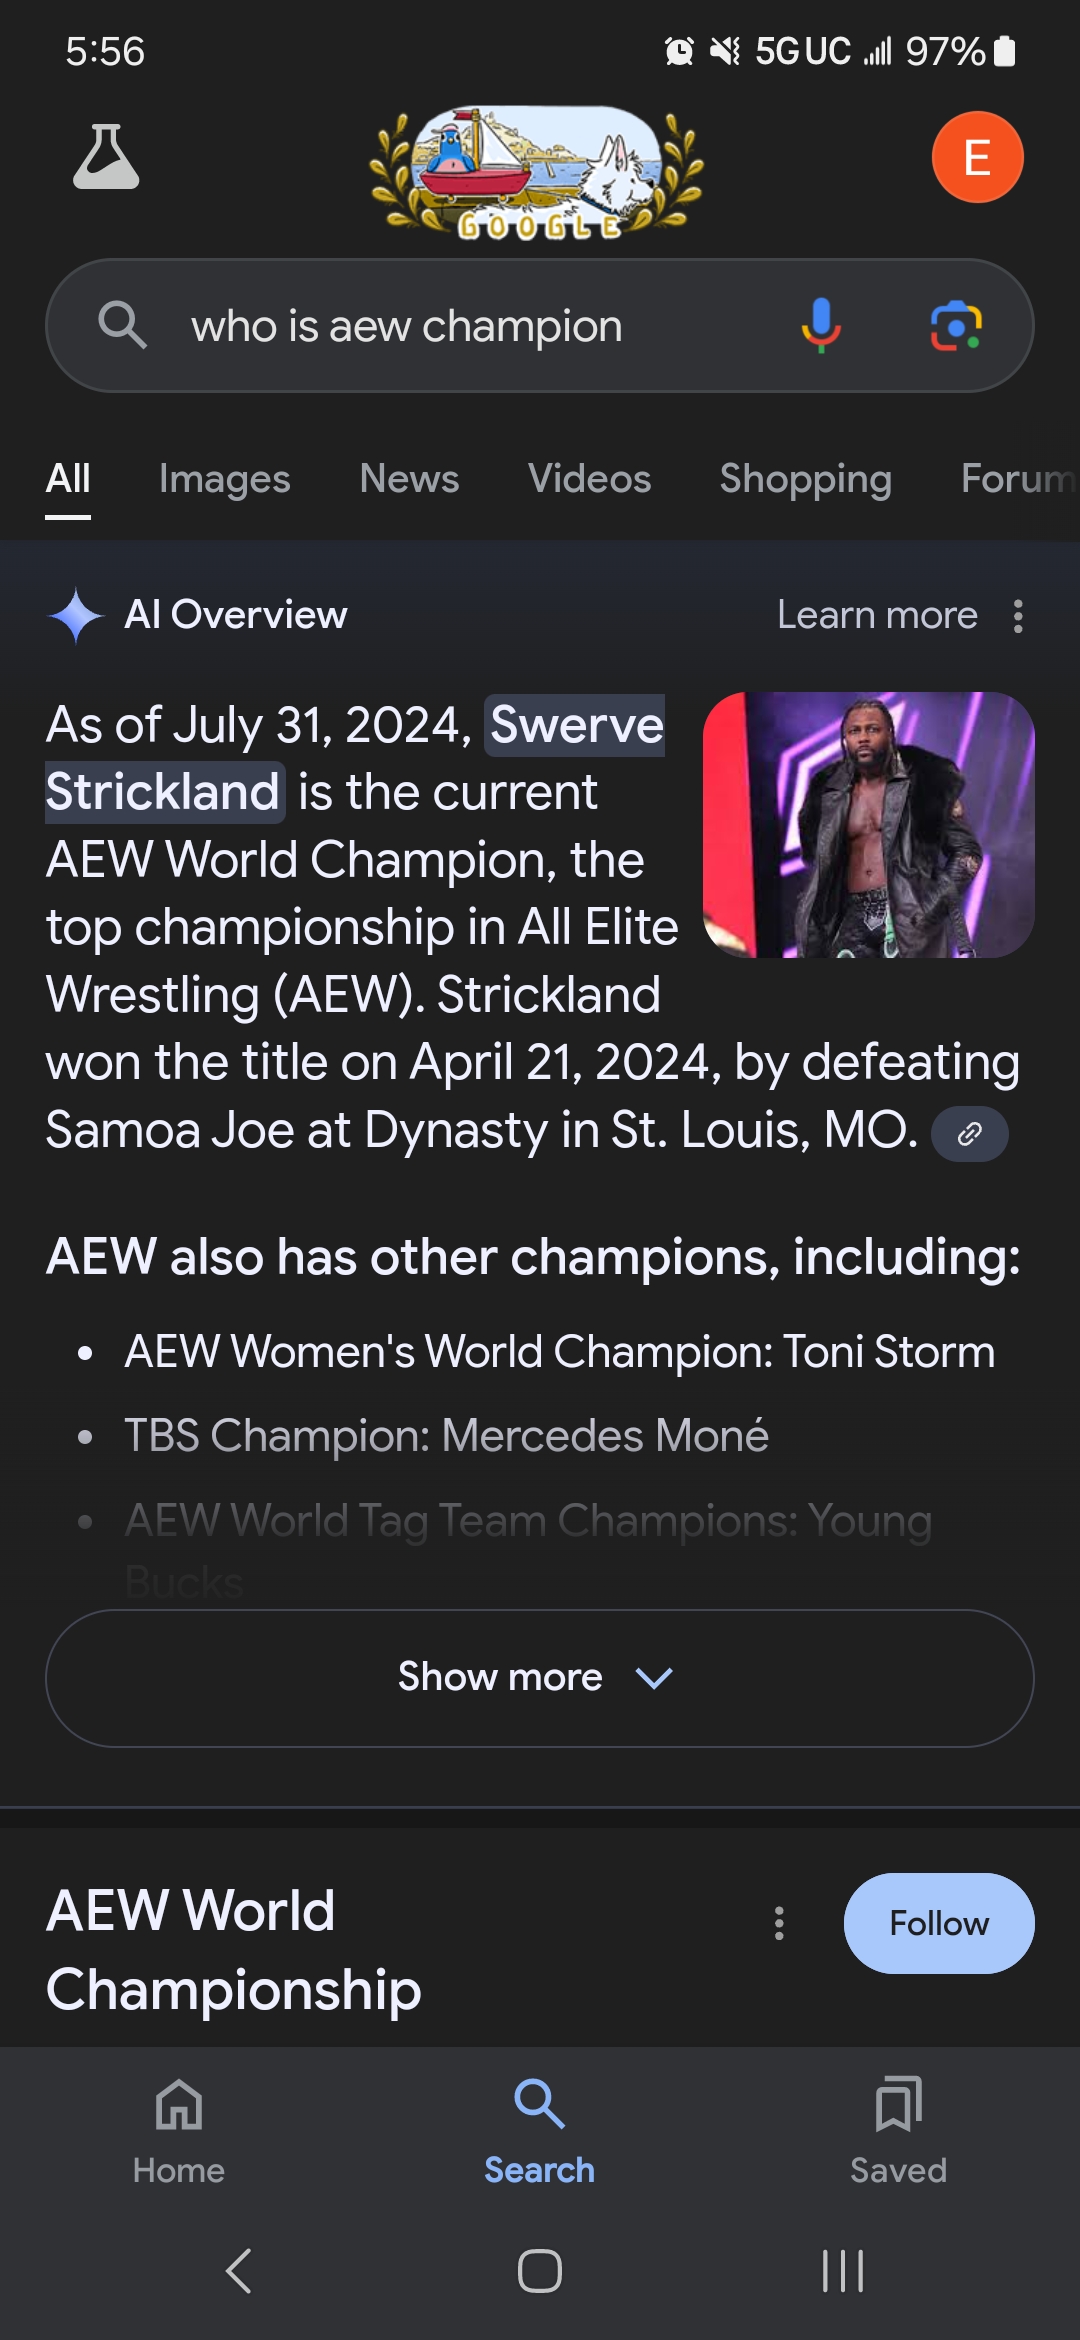Expand AI Overview with Show more
Image resolution: width=1080 pixels, height=2340 pixels.
[540, 1678]
